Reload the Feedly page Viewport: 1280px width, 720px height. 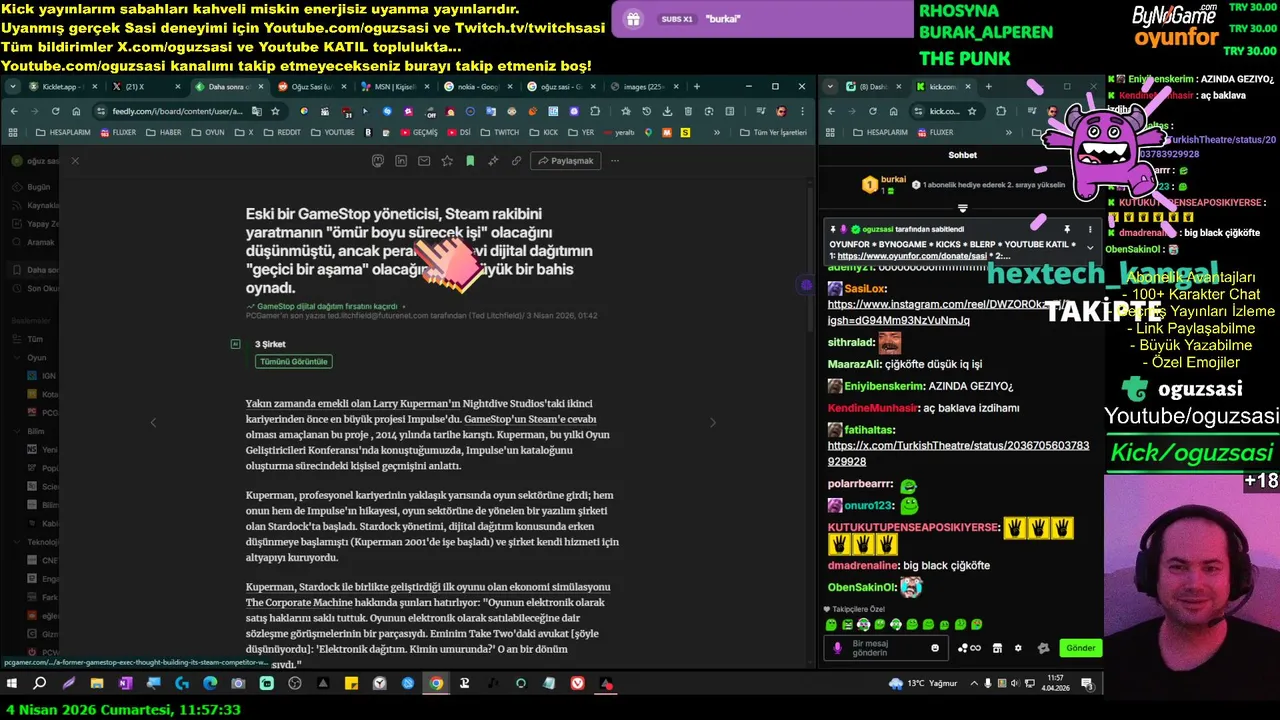[x=55, y=111]
